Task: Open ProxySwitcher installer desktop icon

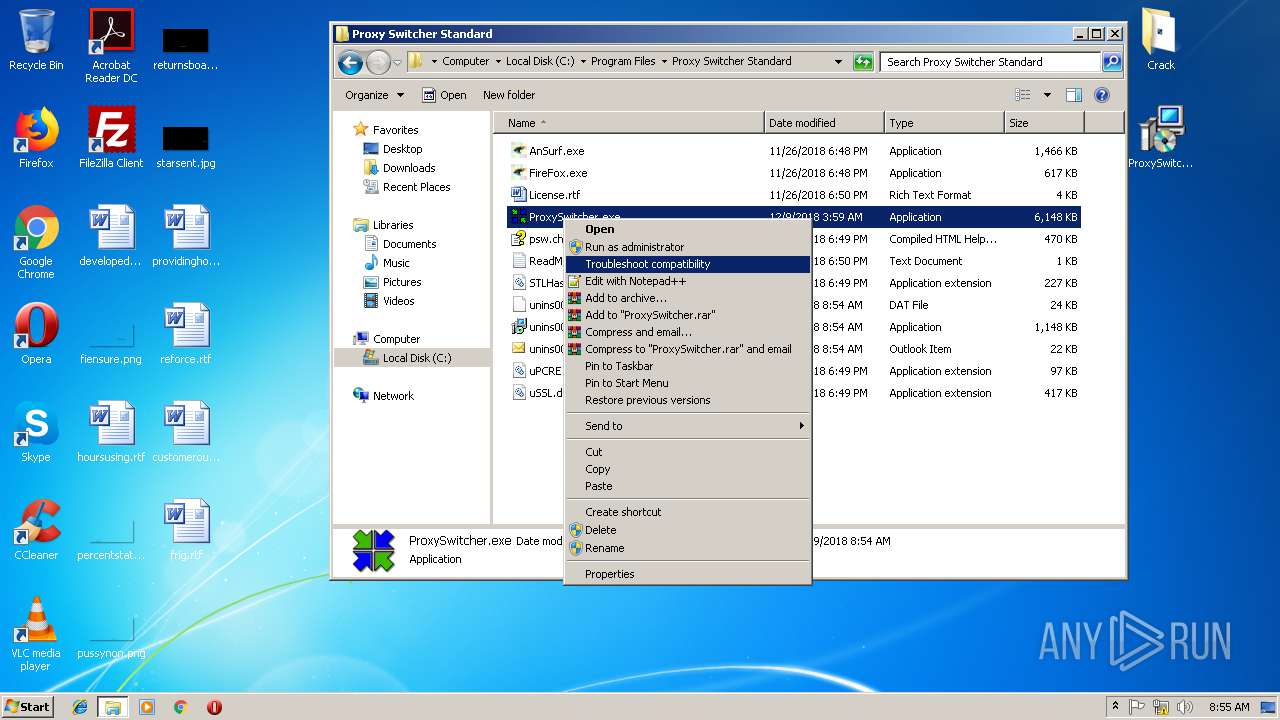Action: 1161,138
